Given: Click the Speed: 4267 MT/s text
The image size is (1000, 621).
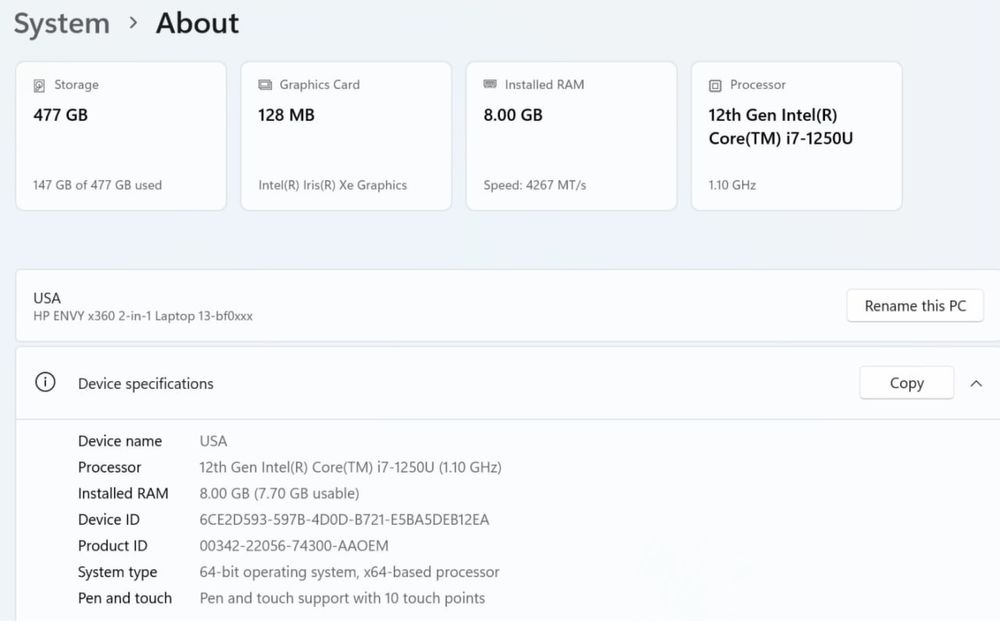Looking at the screenshot, I should [x=535, y=185].
